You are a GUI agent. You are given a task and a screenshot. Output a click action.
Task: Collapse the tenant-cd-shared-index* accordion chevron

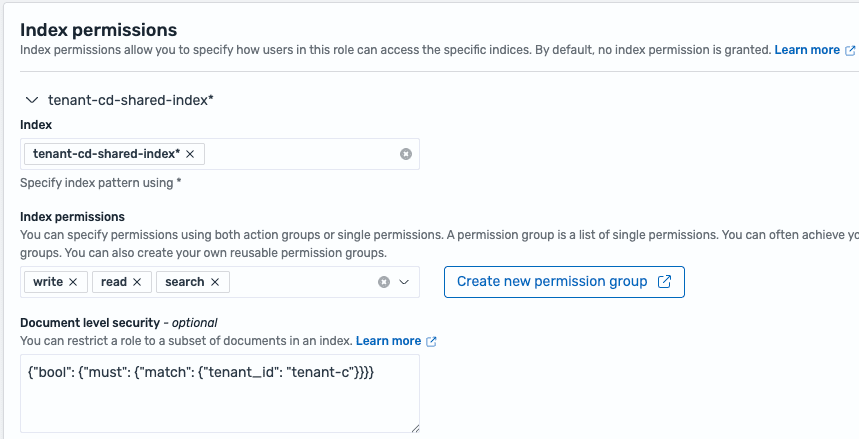(31, 101)
